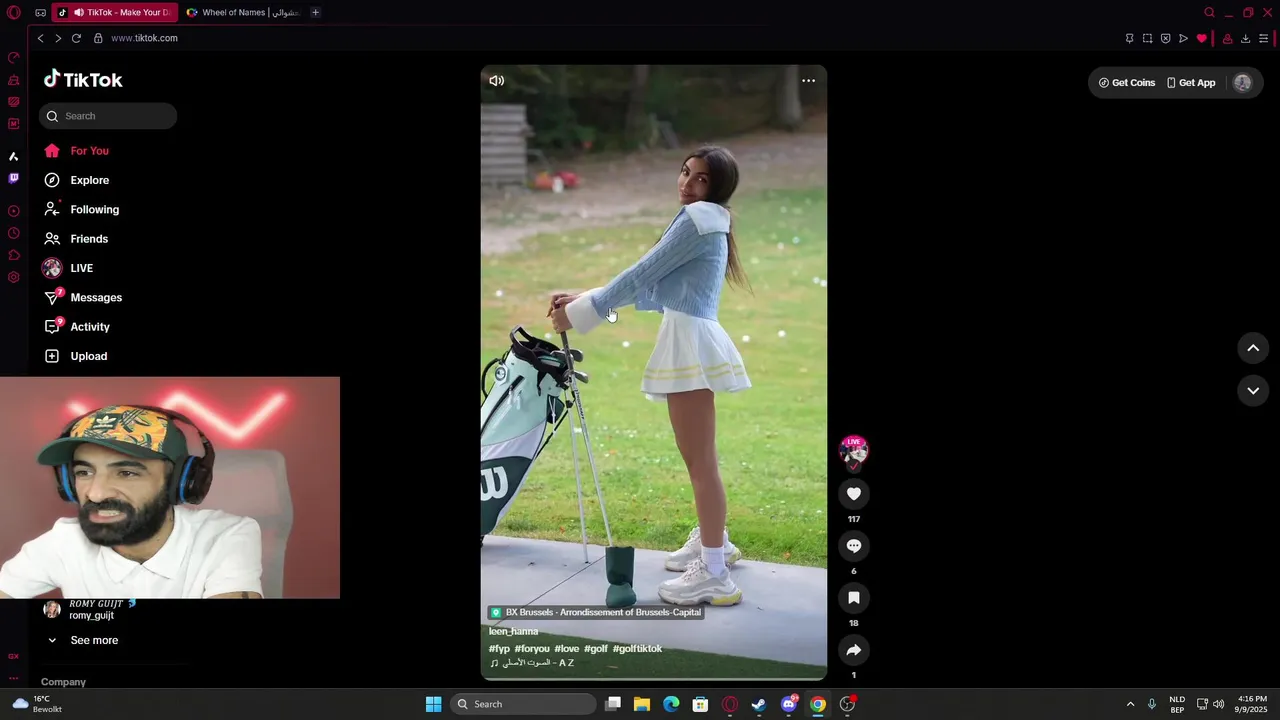Share the video using the arrow icon
The width and height of the screenshot is (1280, 720).
(x=853, y=649)
